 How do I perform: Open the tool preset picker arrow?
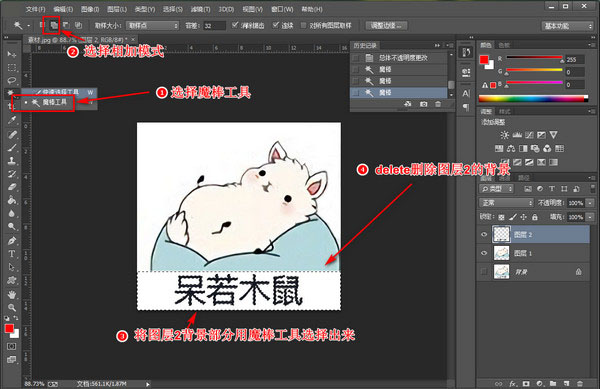tap(29, 26)
